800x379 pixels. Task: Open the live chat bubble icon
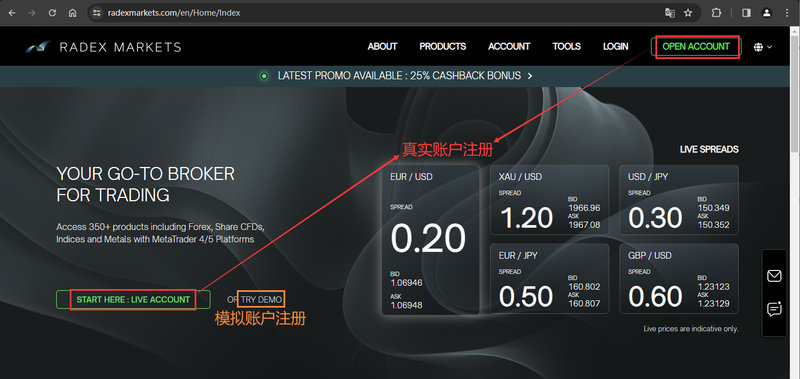(774, 309)
